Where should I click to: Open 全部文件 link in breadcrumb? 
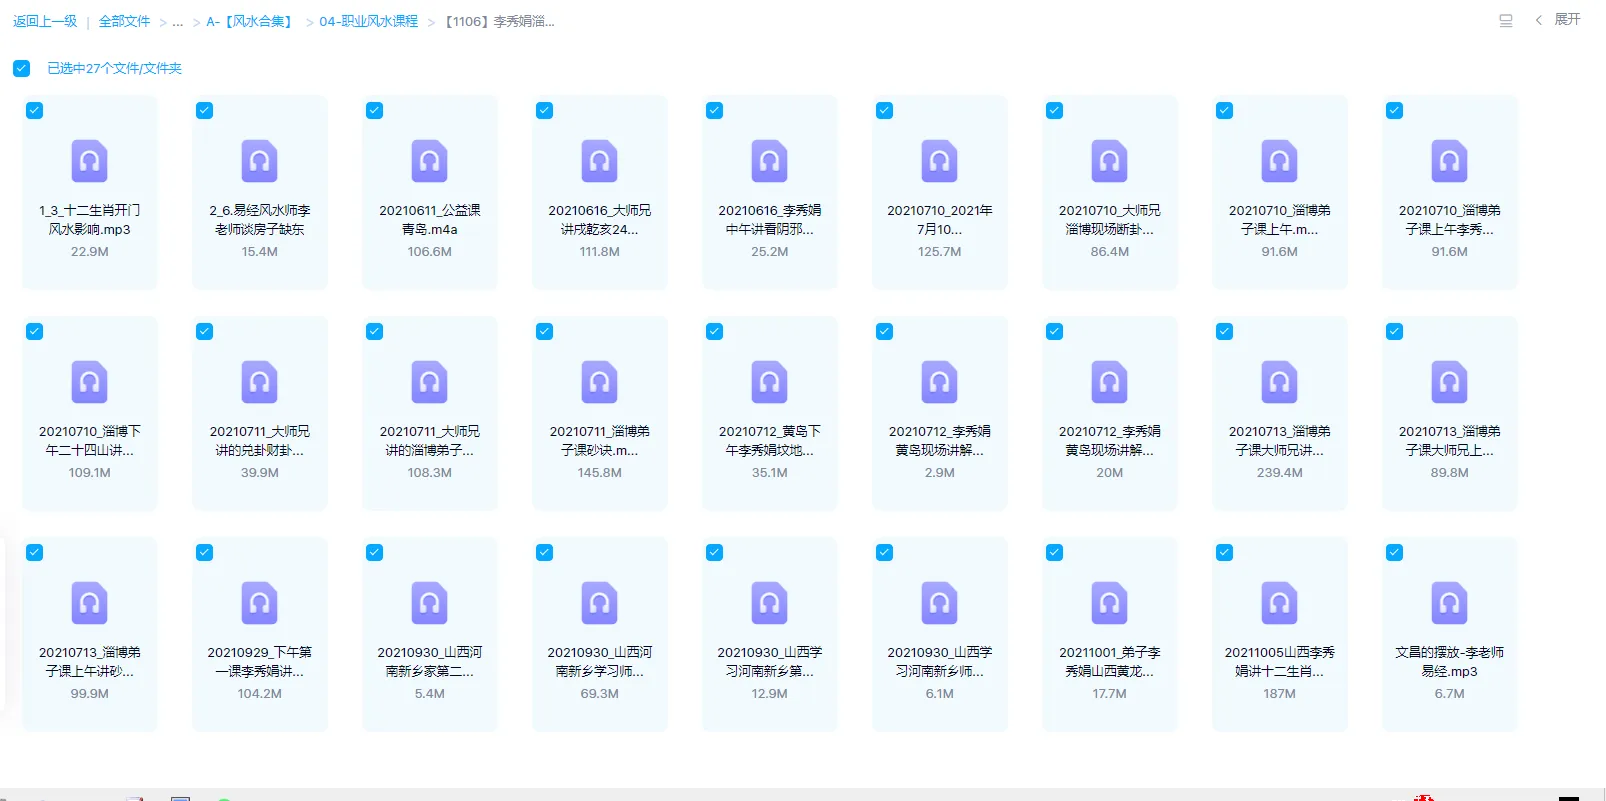click(x=124, y=22)
